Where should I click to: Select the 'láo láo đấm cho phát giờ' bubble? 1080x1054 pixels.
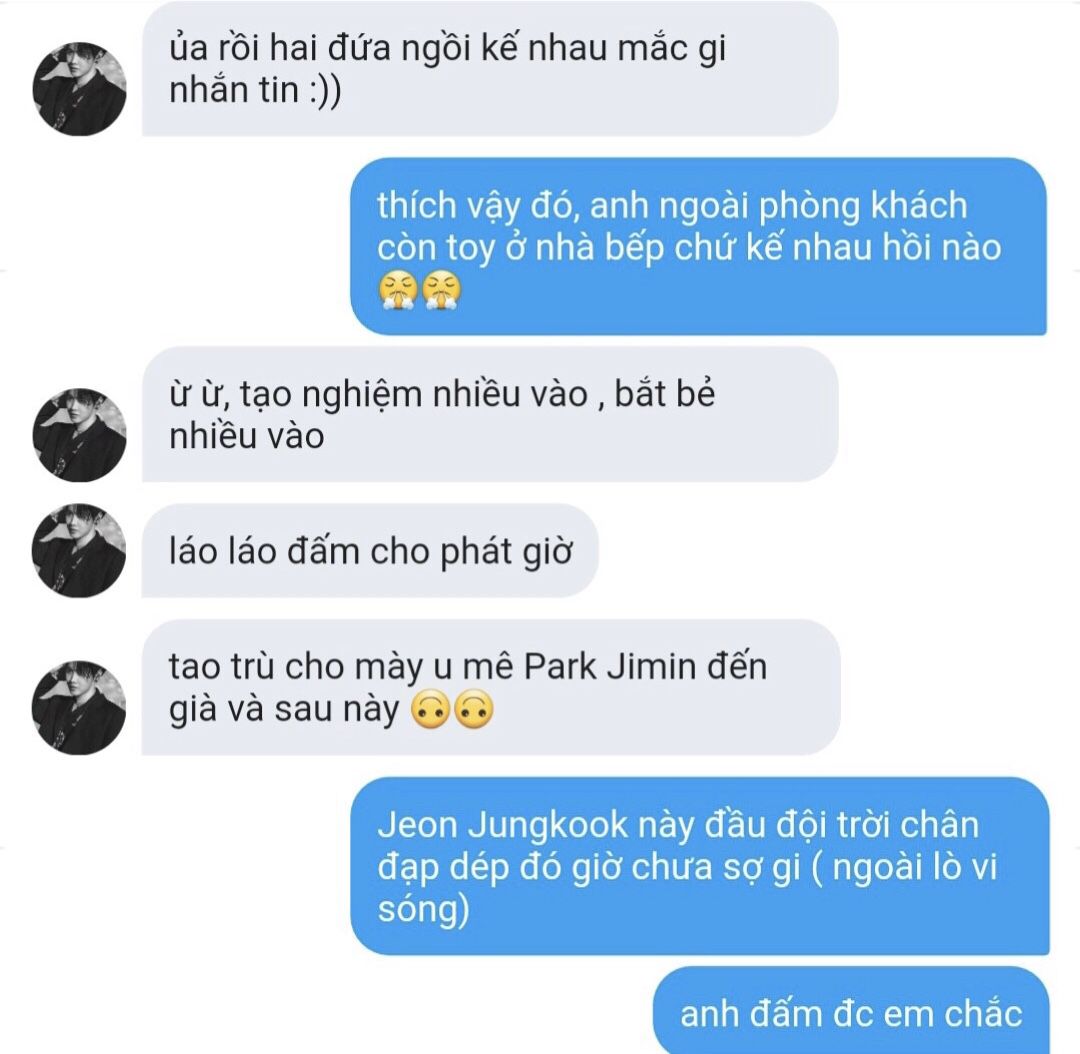coord(370,550)
